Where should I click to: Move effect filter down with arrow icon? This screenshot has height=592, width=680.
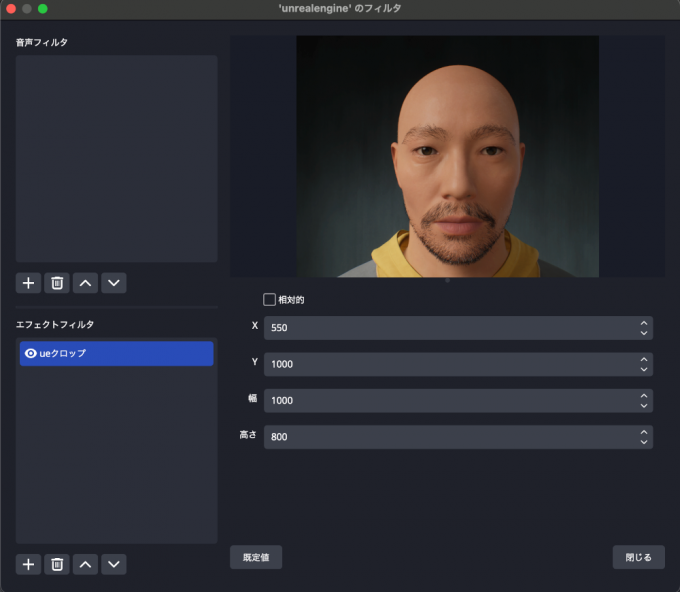pyautogui.click(x=114, y=564)
